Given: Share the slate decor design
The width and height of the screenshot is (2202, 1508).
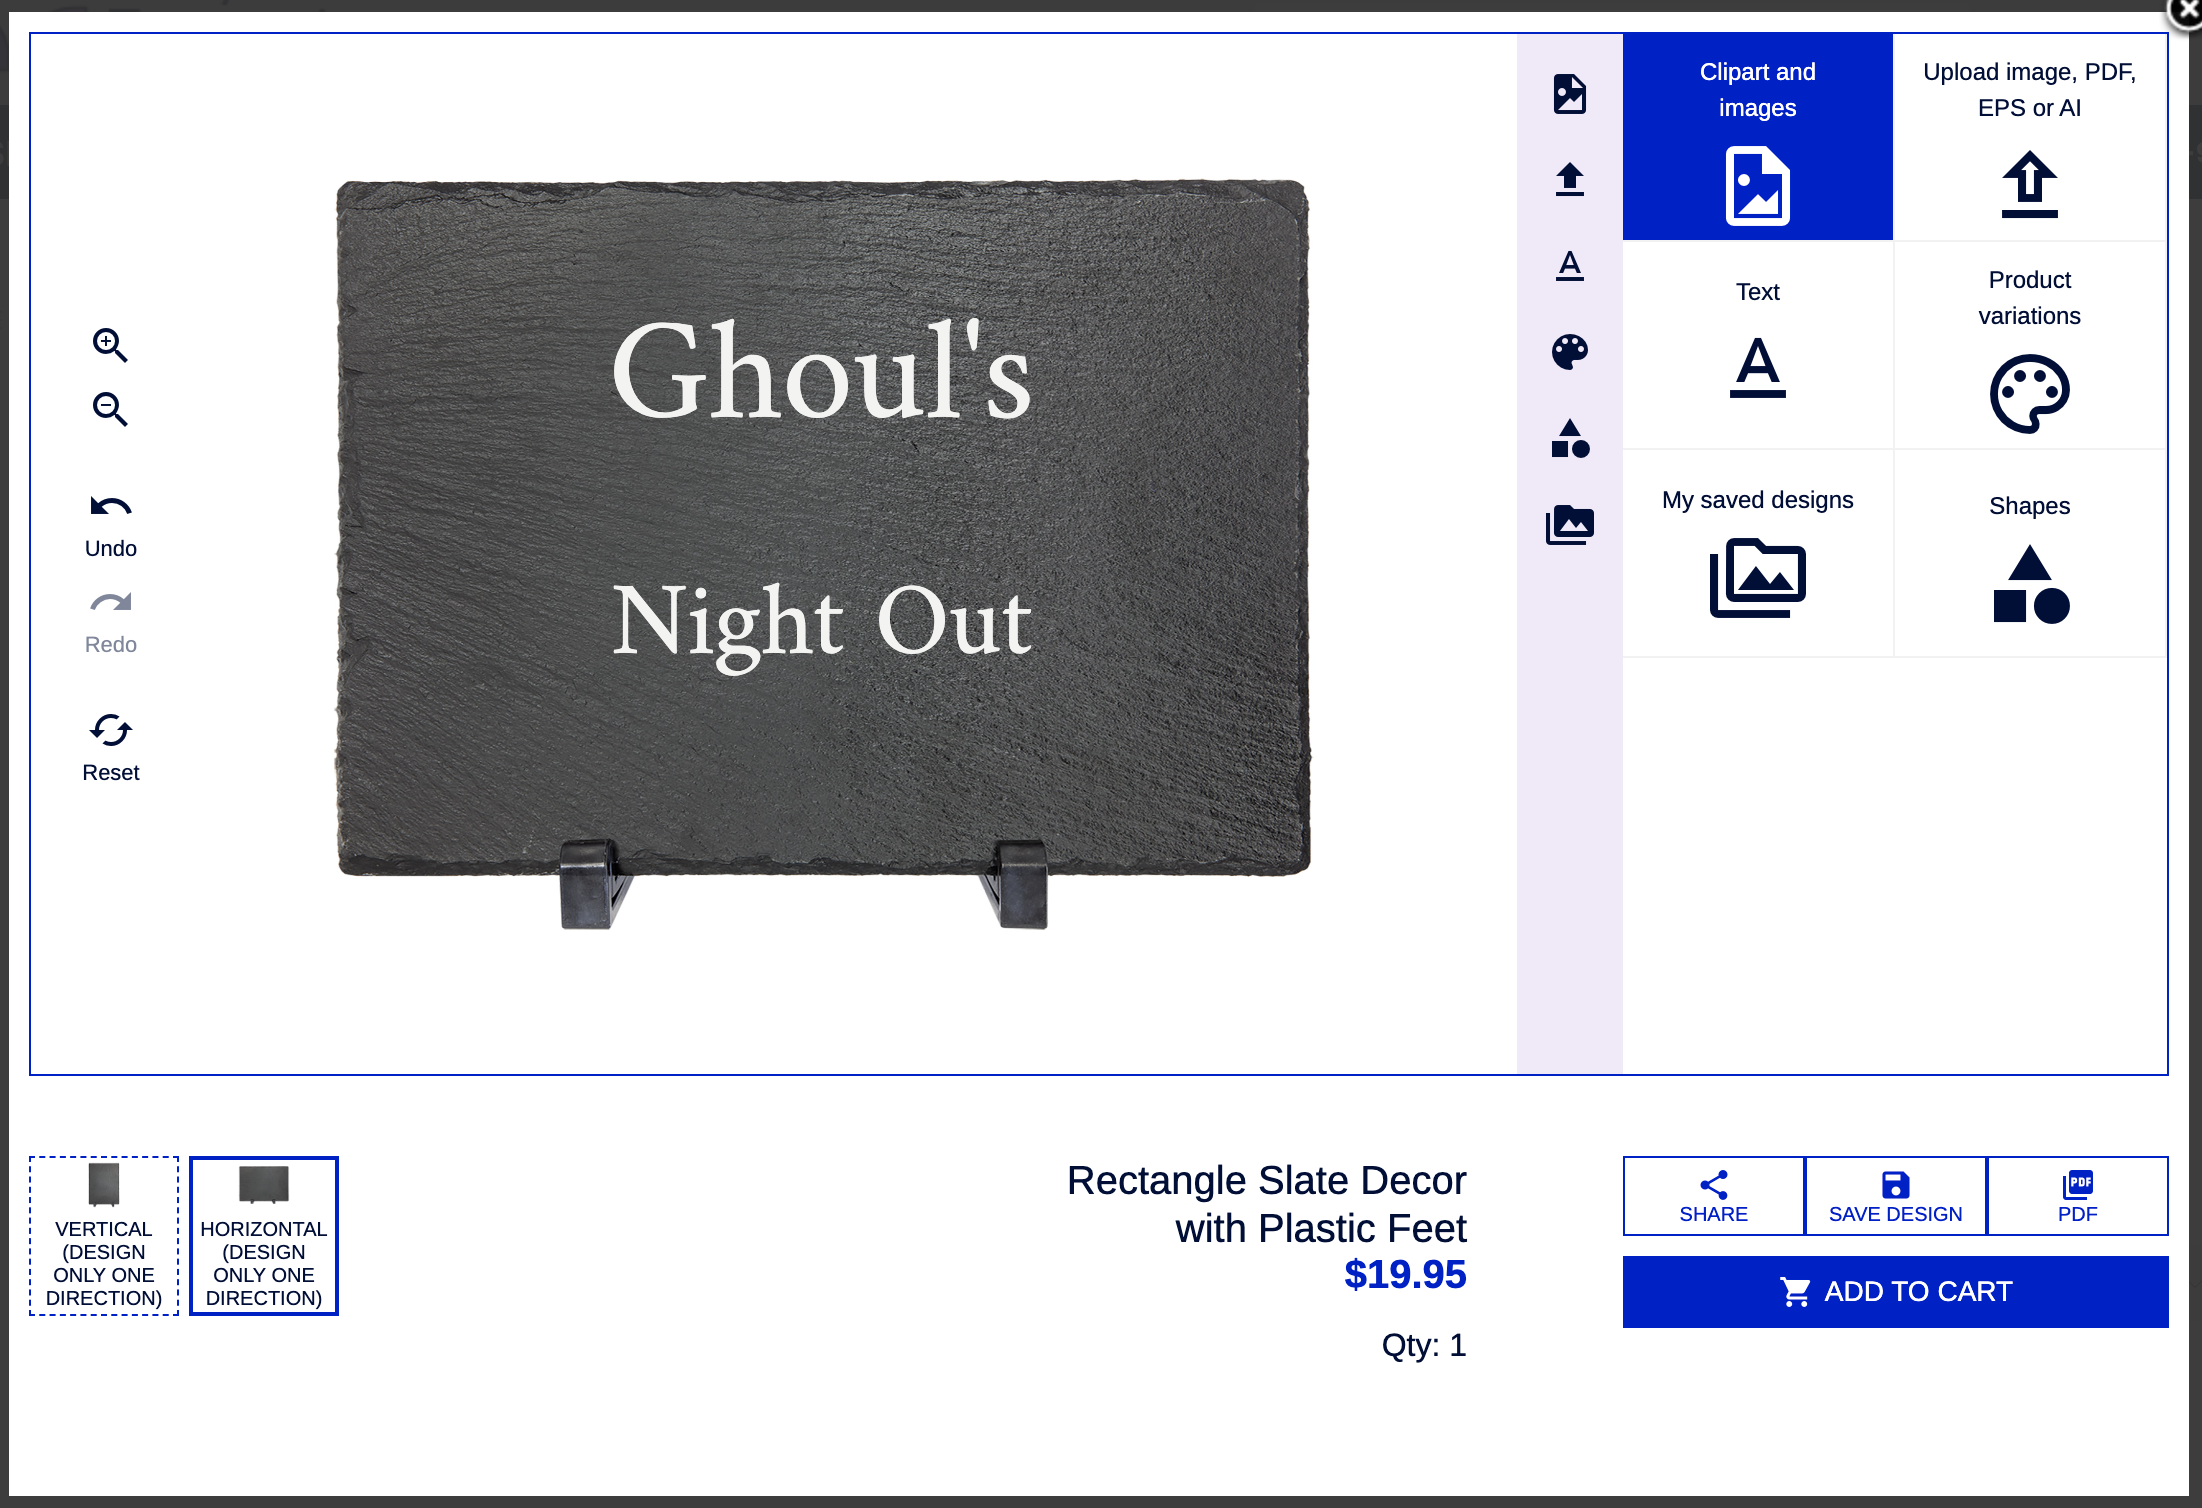Looking at the screenshot, I should pos(1713,1196).
